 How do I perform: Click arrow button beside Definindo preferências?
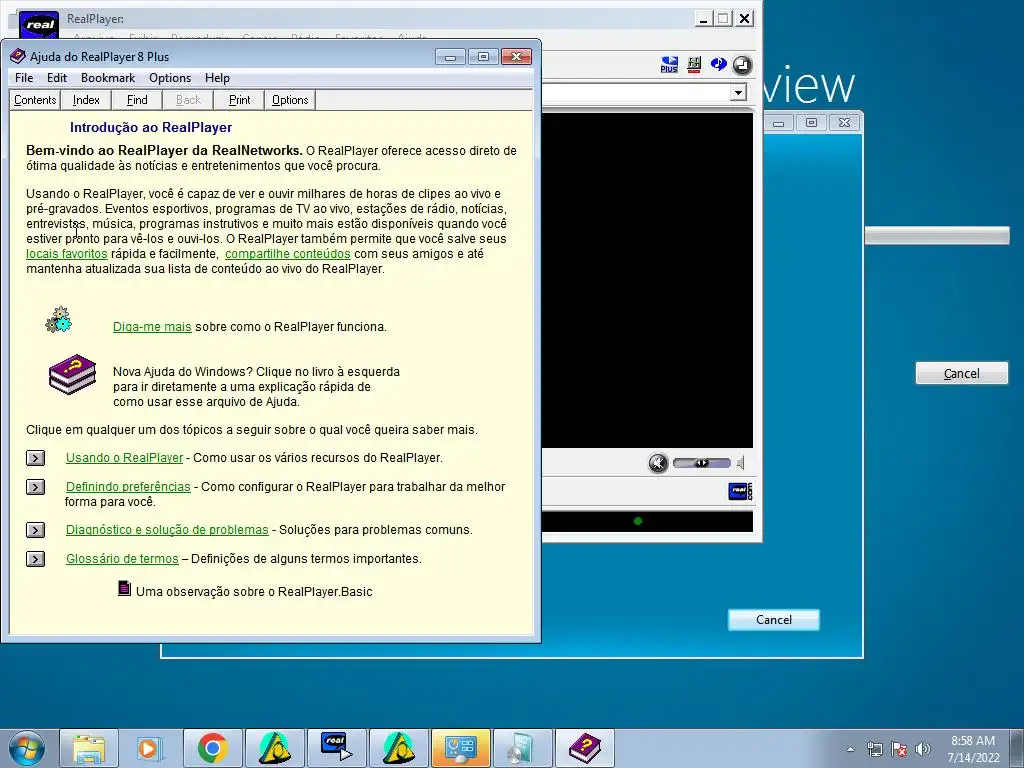coord(35,487)
